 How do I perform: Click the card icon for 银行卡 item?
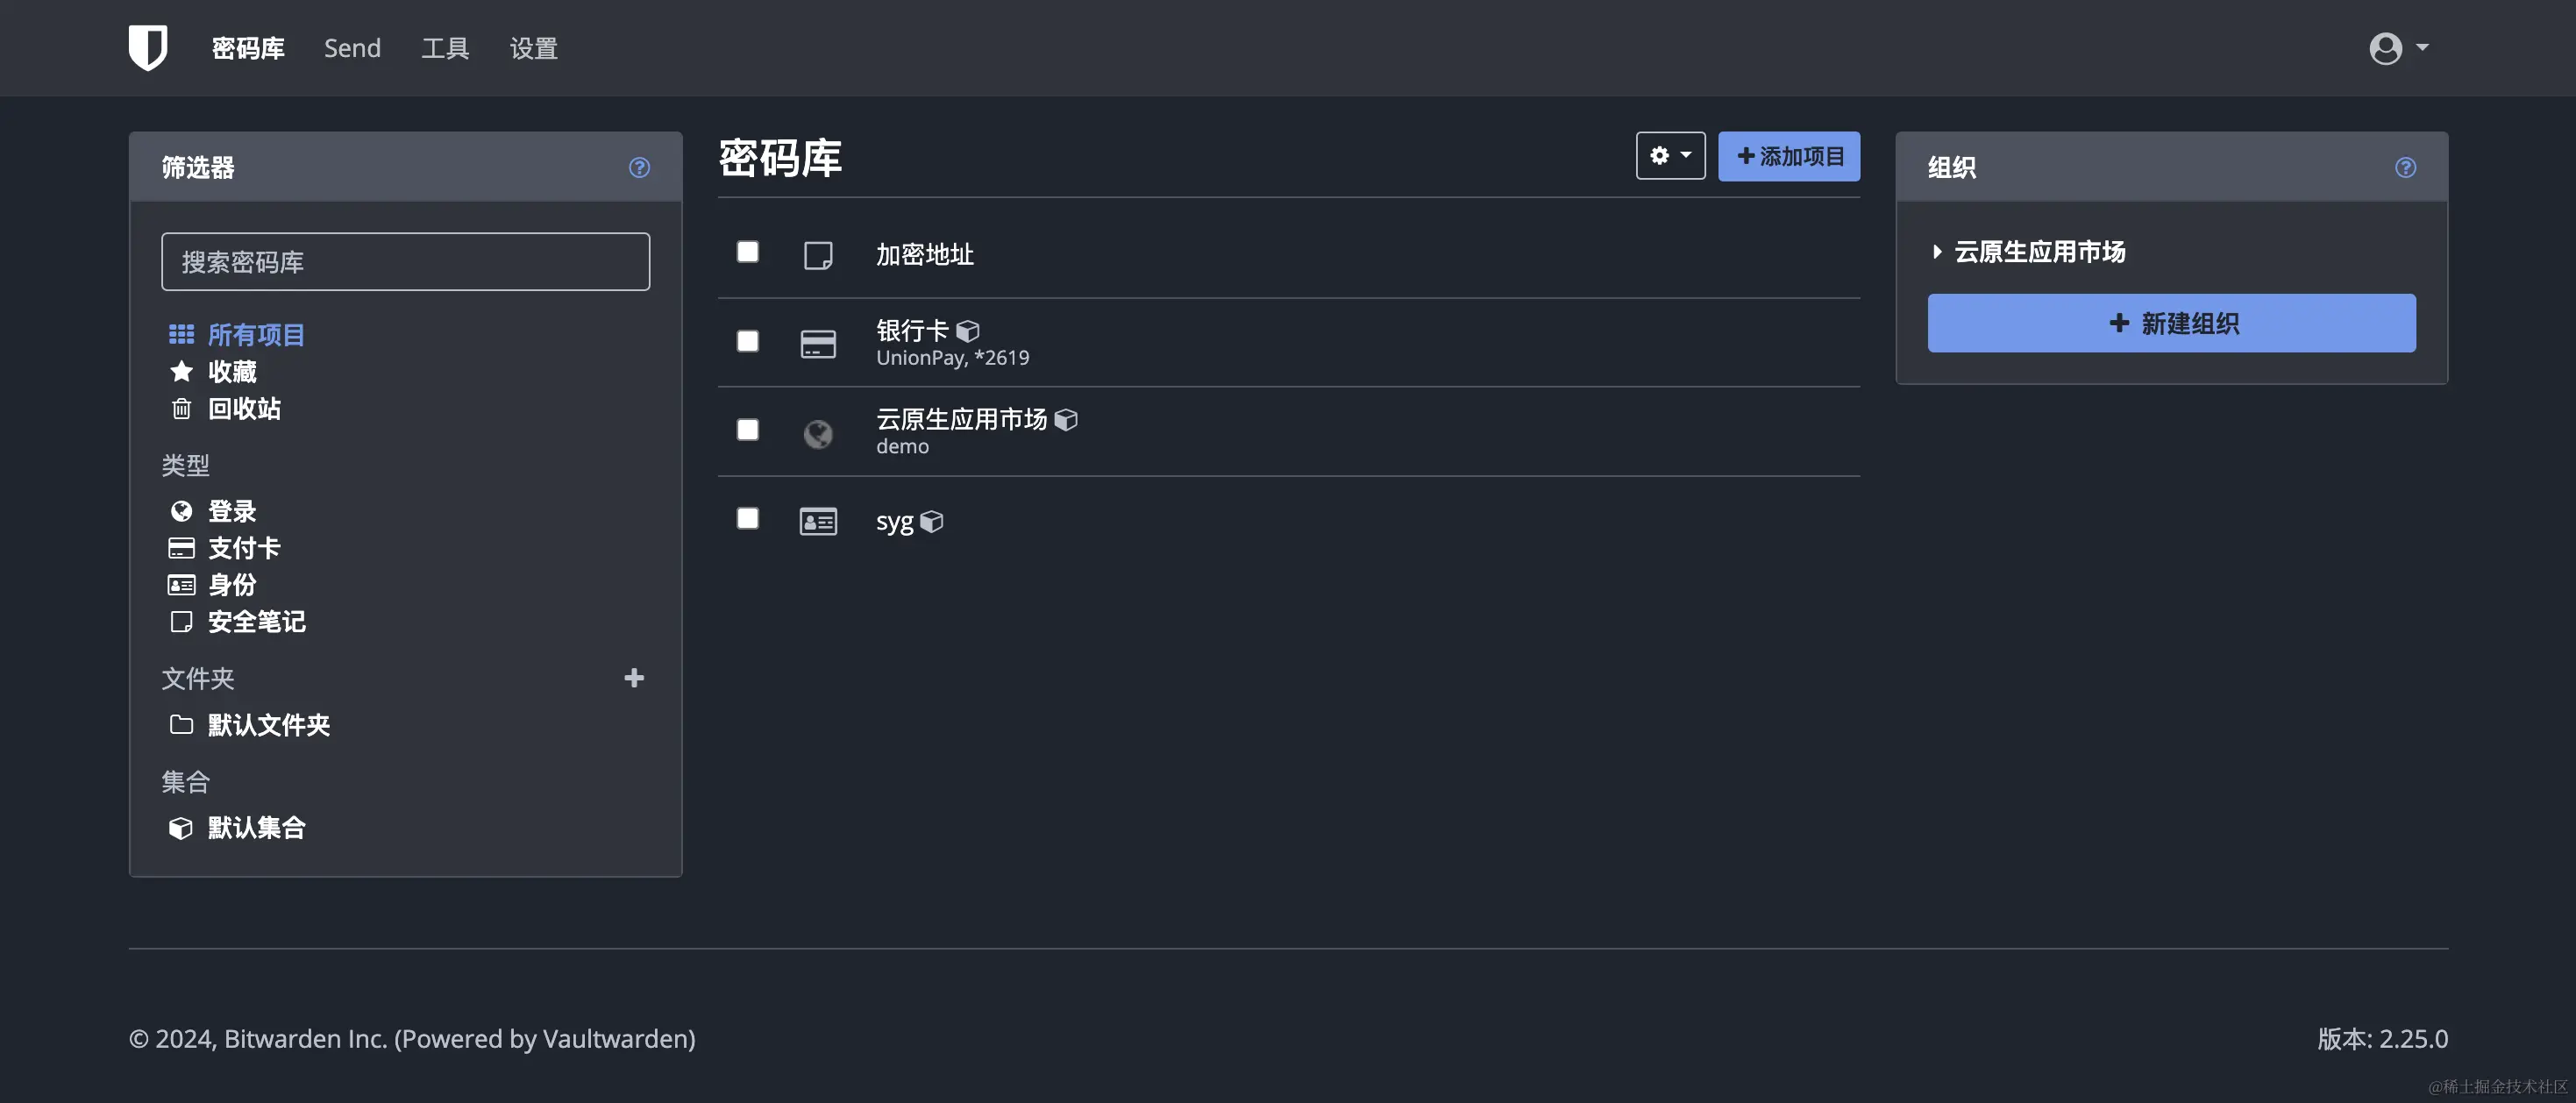[817, 343]
